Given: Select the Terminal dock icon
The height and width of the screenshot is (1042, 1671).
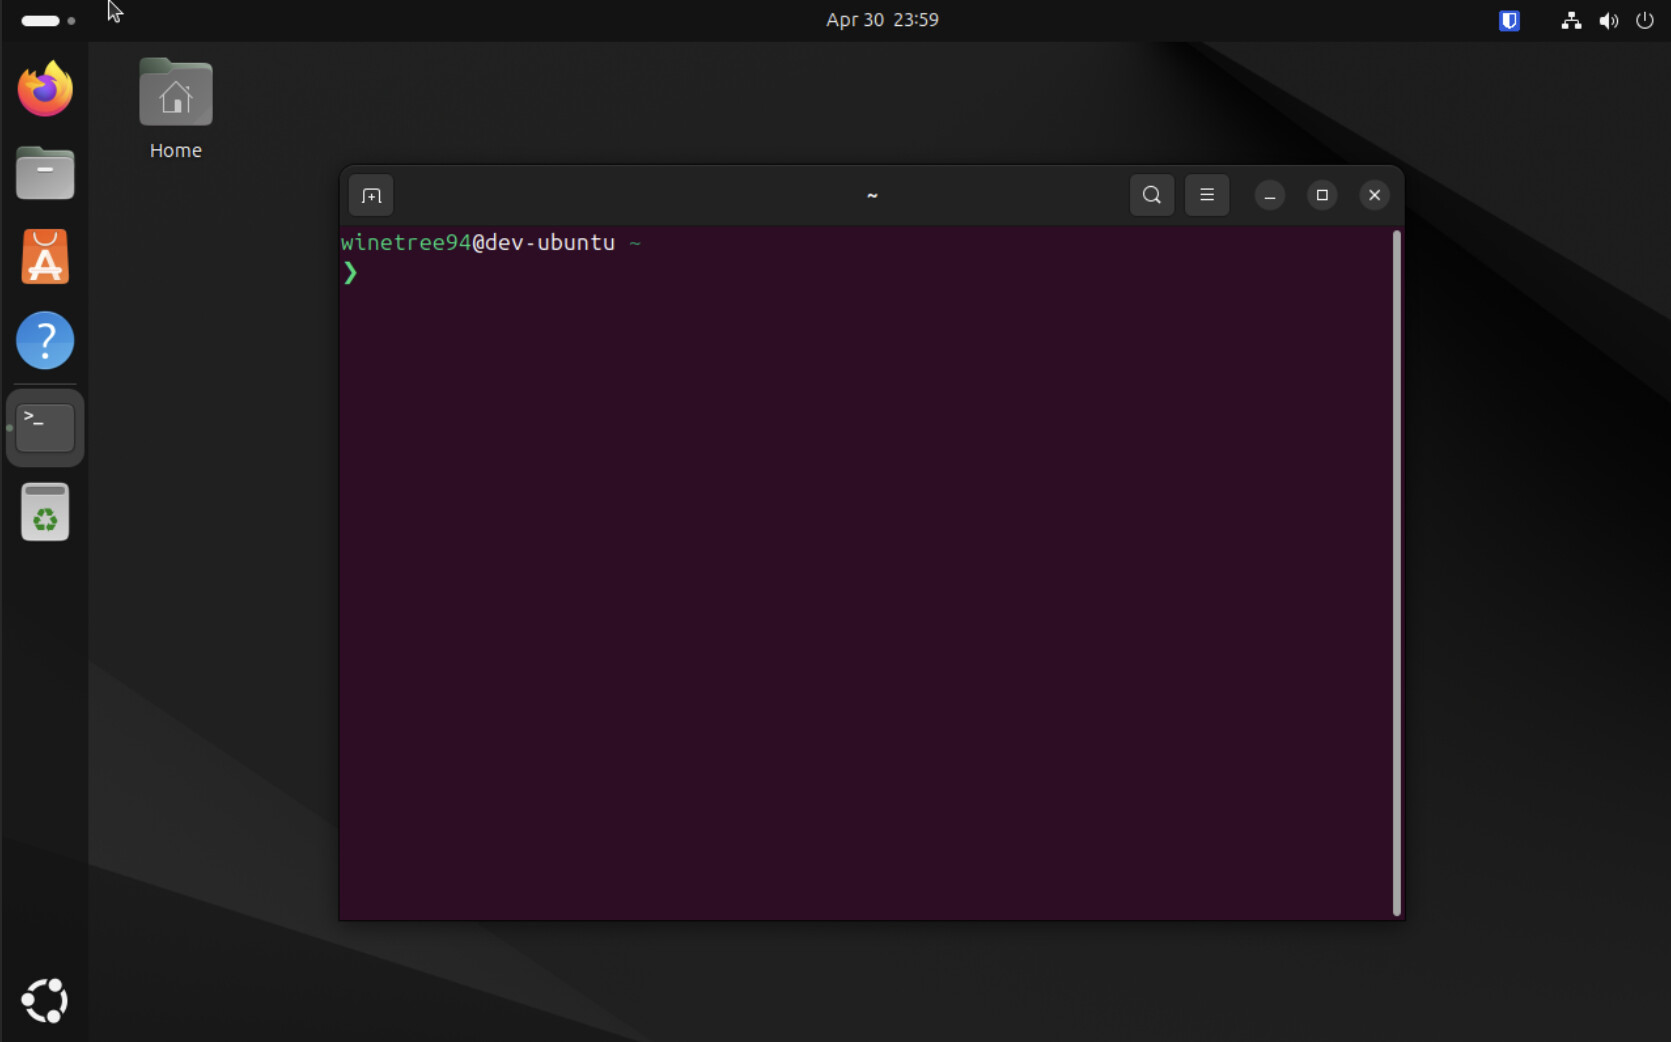Looking at the screenshot, I should (x=45, y=428).
